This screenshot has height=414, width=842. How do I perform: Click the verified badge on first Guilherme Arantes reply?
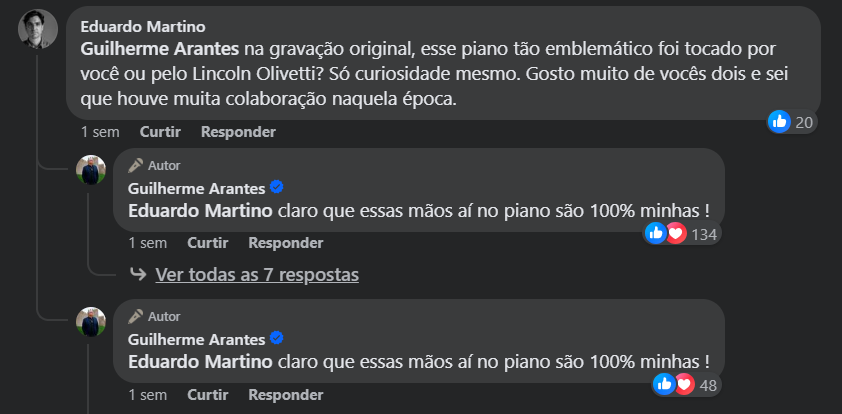[277, 187]
